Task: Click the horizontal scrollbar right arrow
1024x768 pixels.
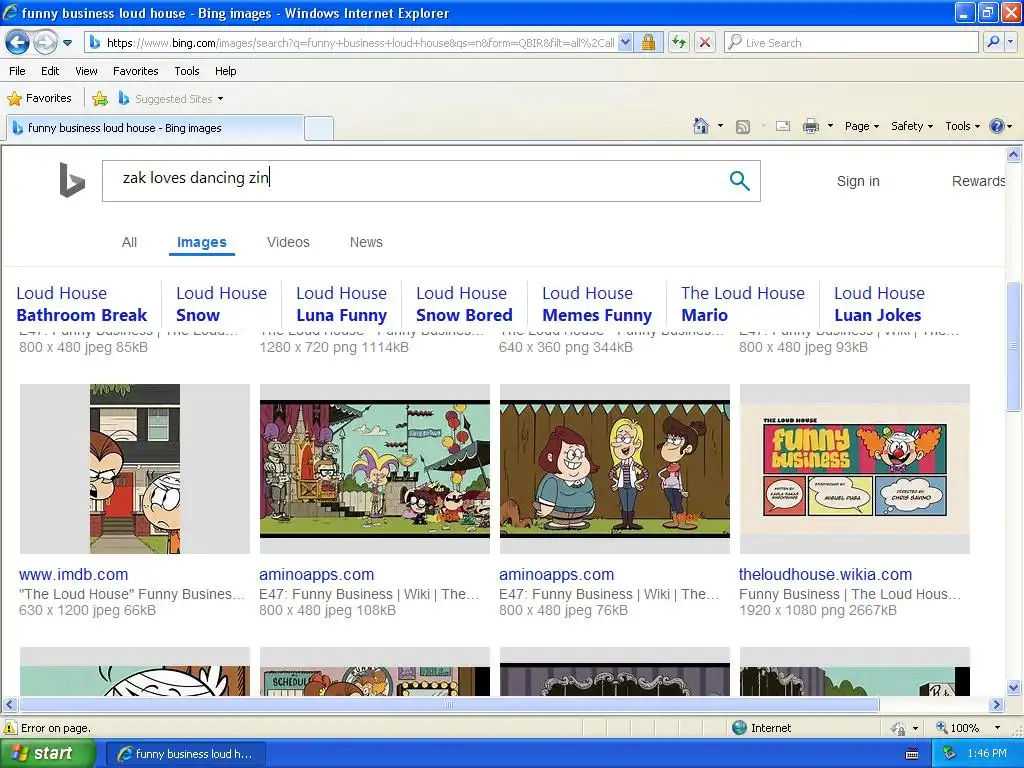Action: coord(997,705)
